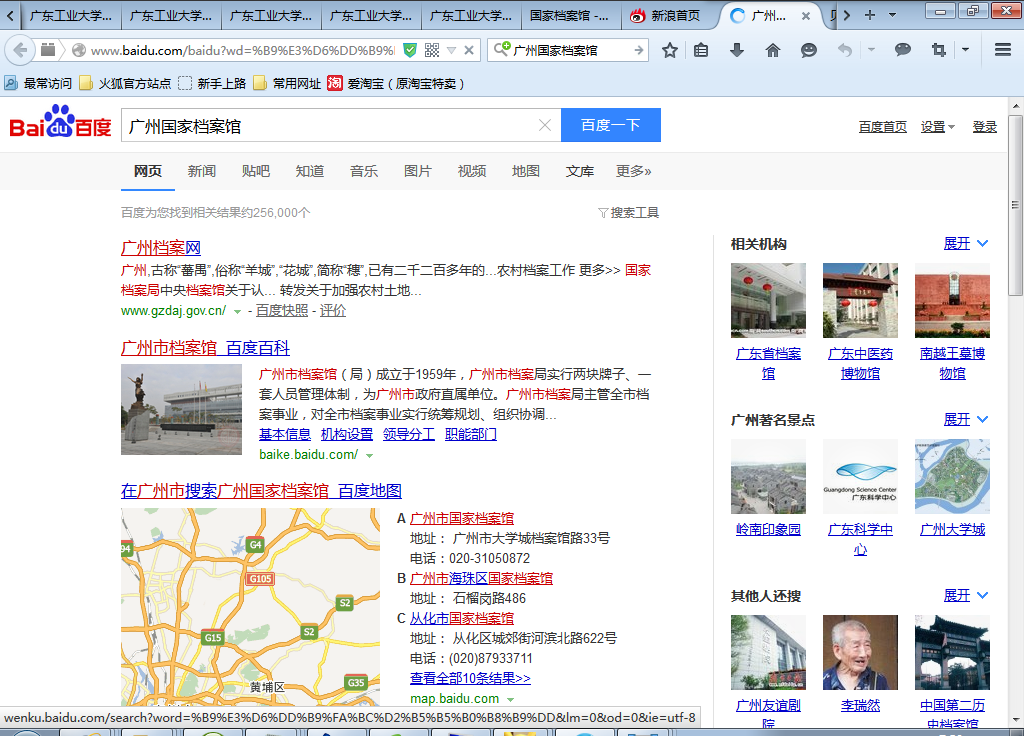Click the bookmark star icon
1024x736 pixels.
pyautogui.click(x=670, y=50)
